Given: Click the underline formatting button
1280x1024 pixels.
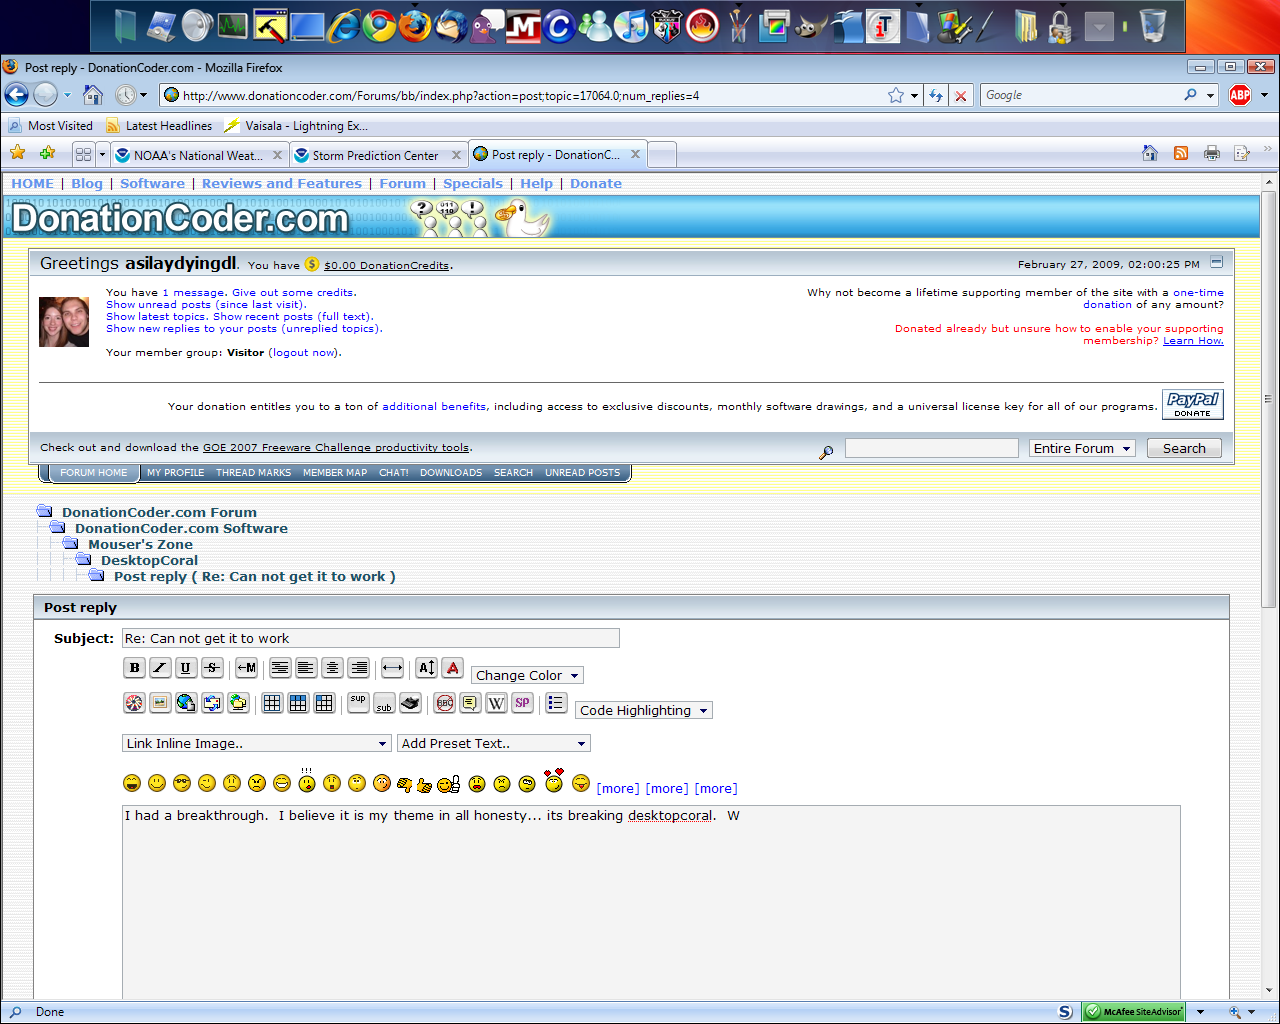Looking at the screenshot, I should coord(186,668).
